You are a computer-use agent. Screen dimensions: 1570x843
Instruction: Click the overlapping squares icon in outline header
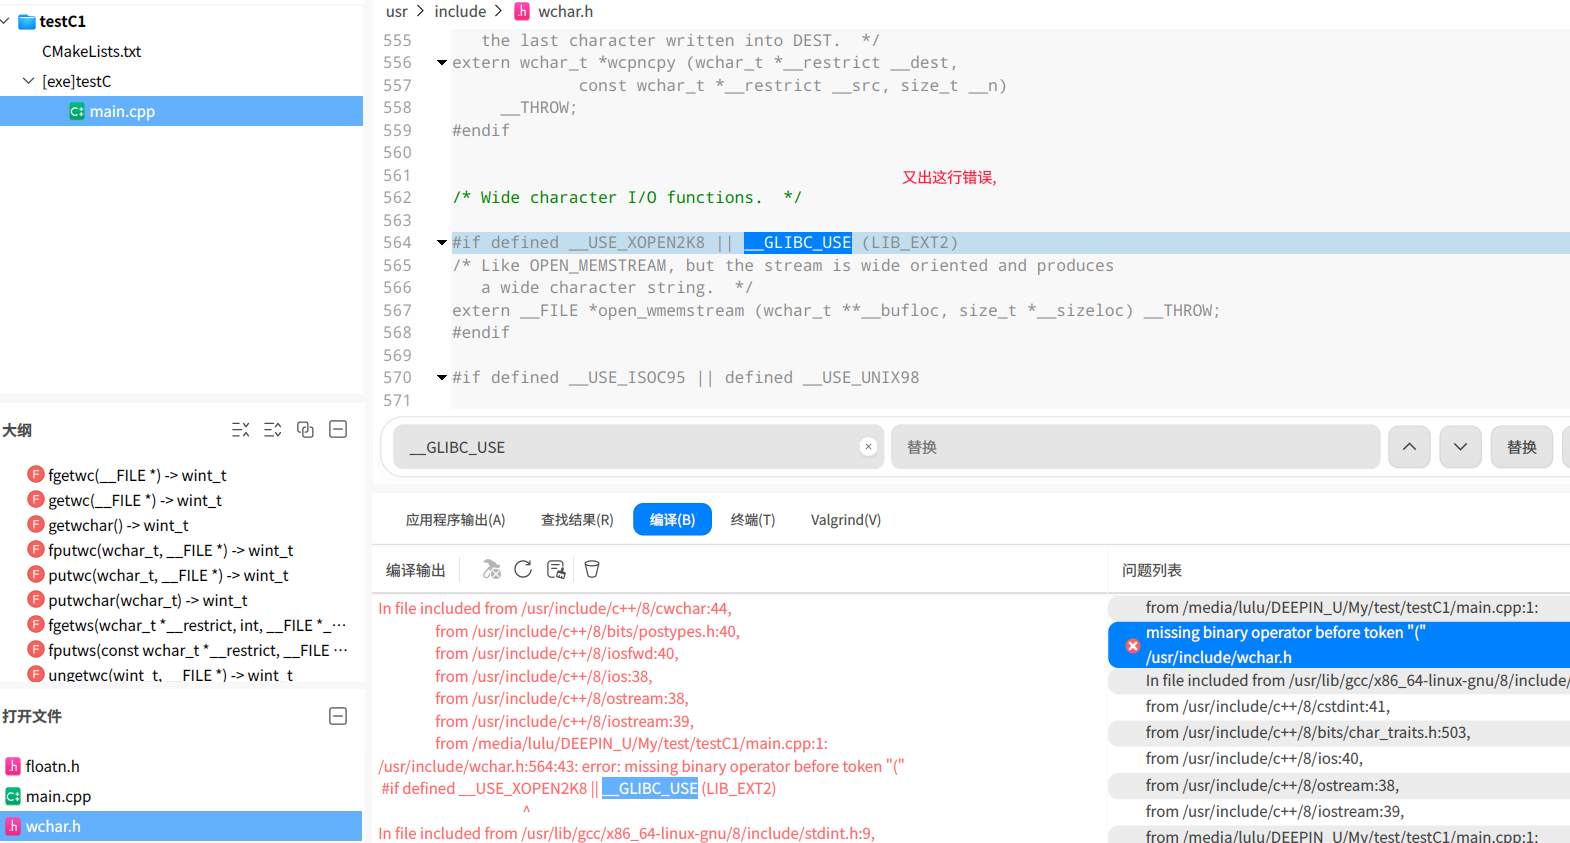pos(306,430)
